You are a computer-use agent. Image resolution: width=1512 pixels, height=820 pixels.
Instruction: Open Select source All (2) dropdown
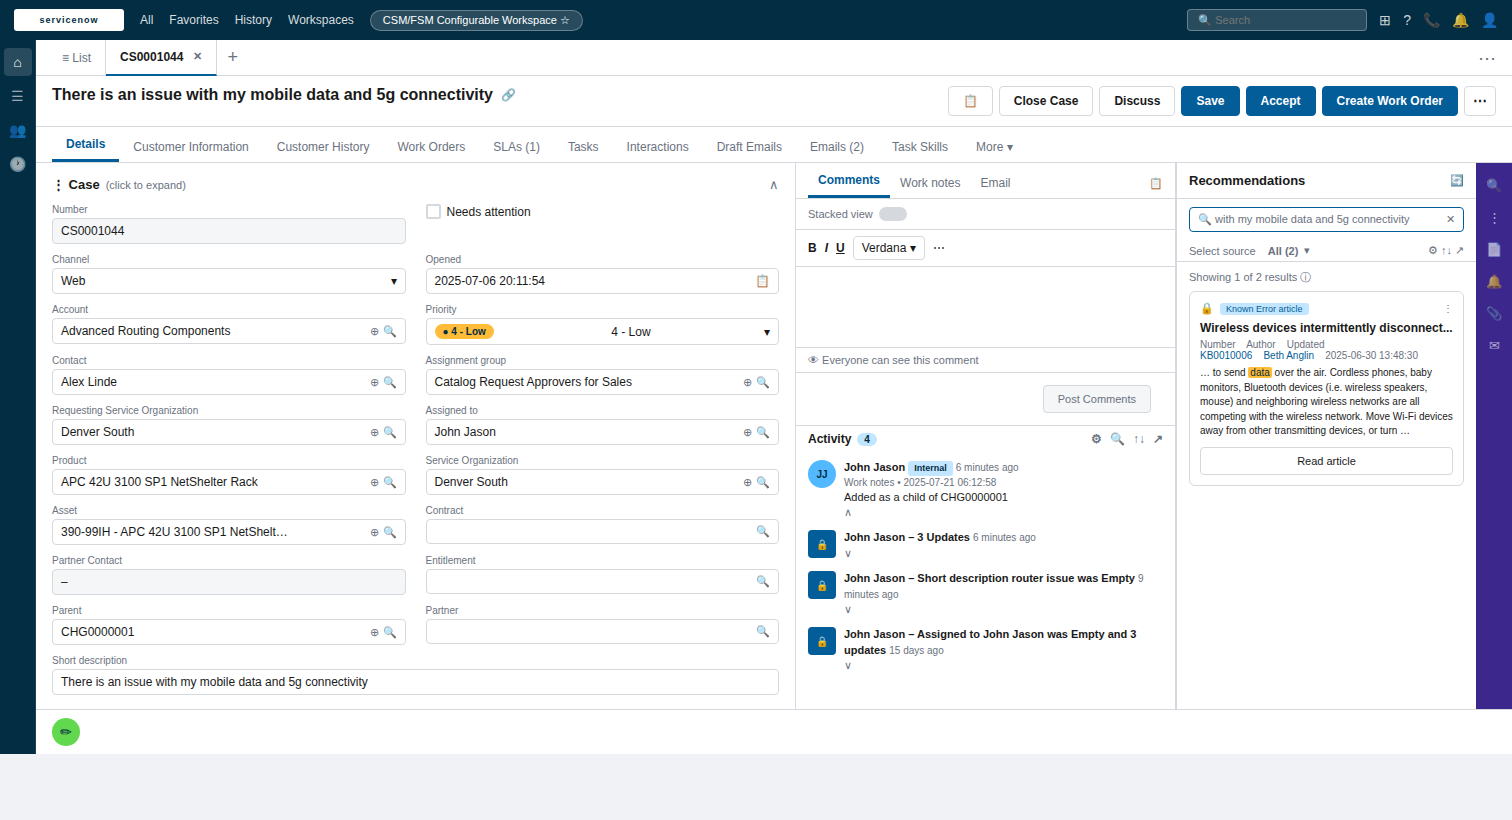click(1289, 251)
